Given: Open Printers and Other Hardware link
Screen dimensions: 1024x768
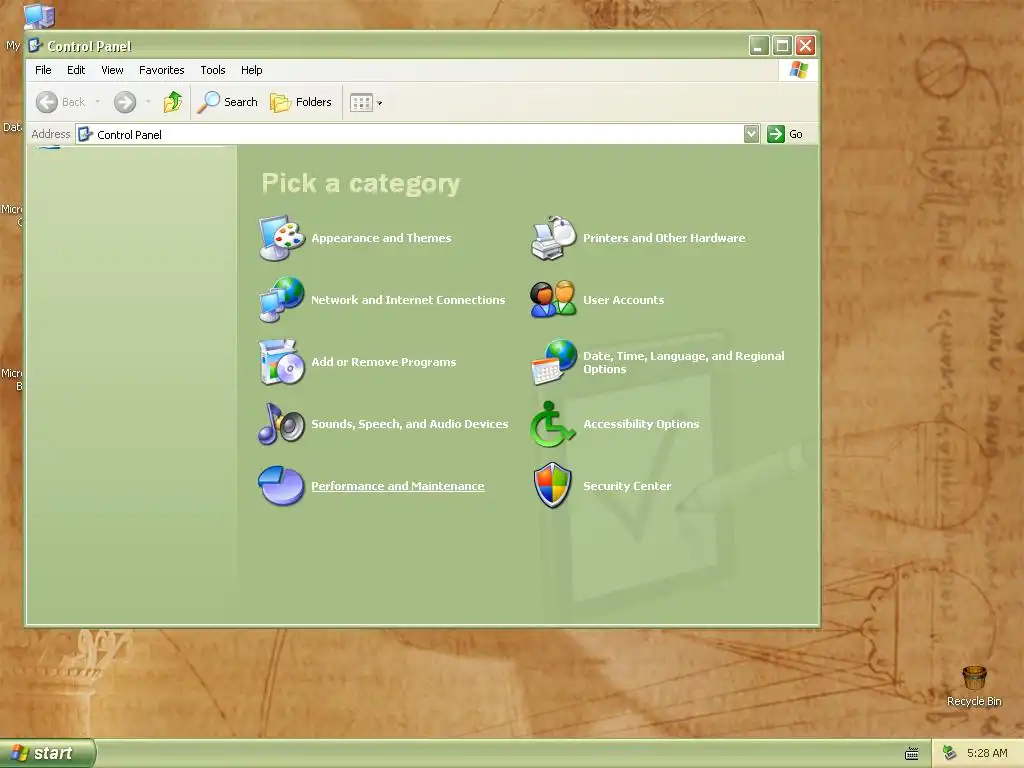Looking at the screenshot, I should [x=664, y=238].
